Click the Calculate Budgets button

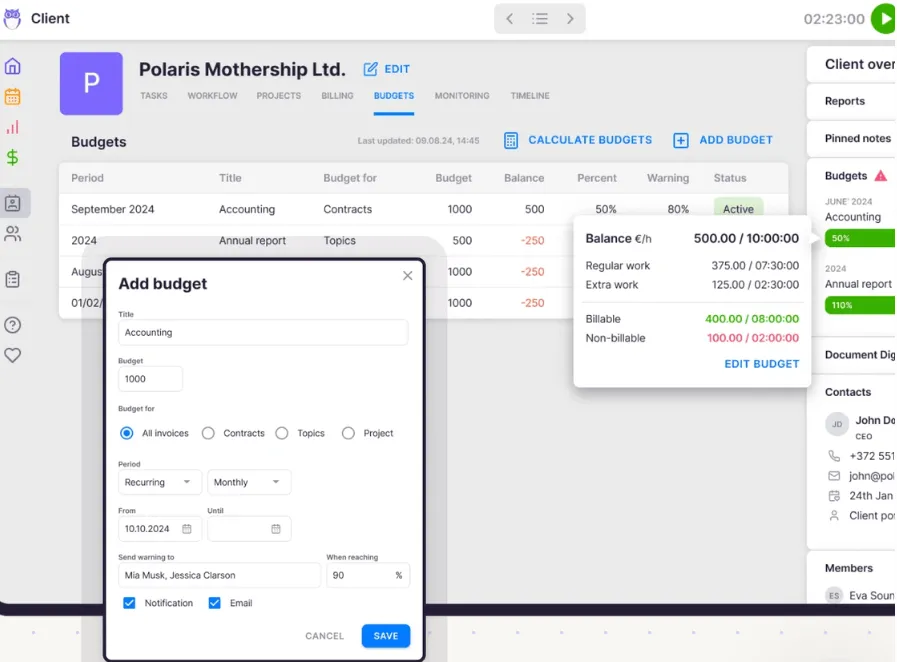(578, 140)
